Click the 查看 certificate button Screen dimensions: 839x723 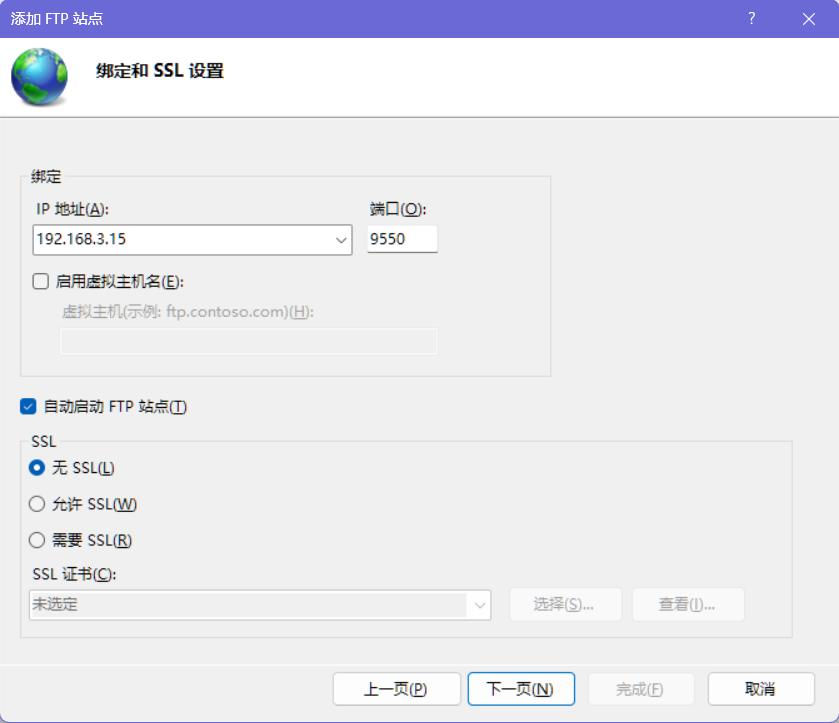688,604
